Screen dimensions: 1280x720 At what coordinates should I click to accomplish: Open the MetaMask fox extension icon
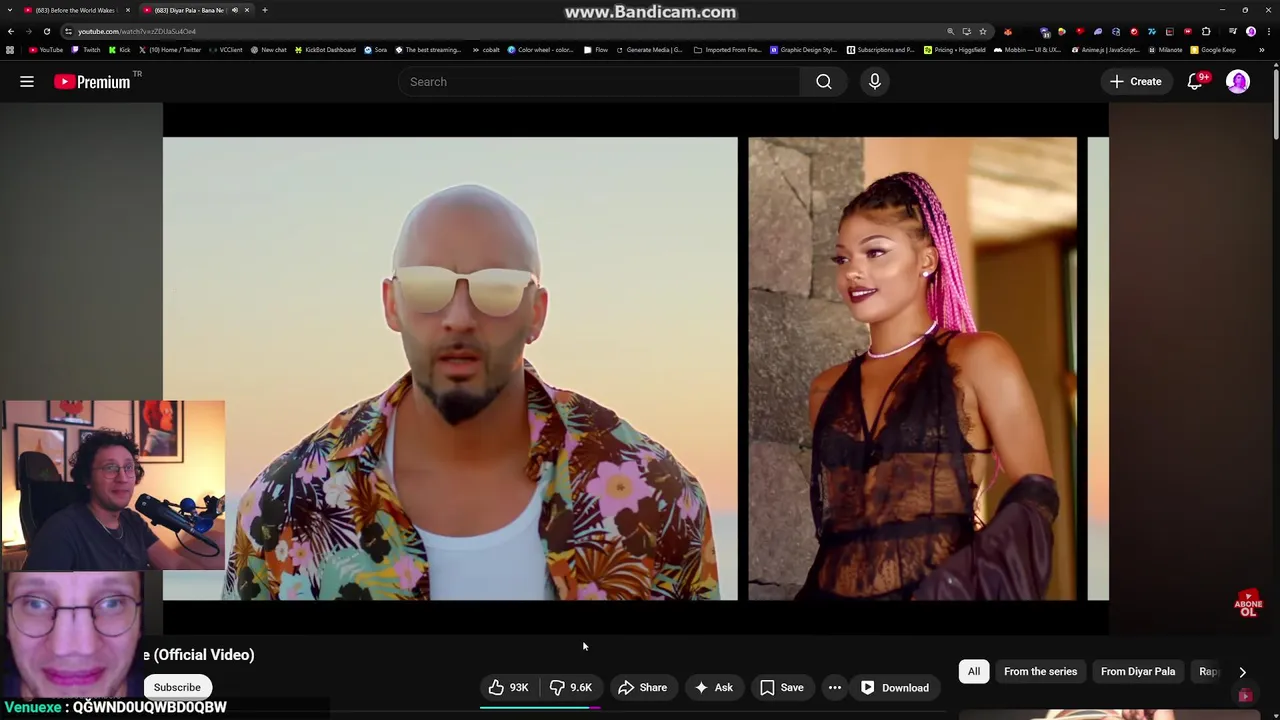[x=1008, y=31]
